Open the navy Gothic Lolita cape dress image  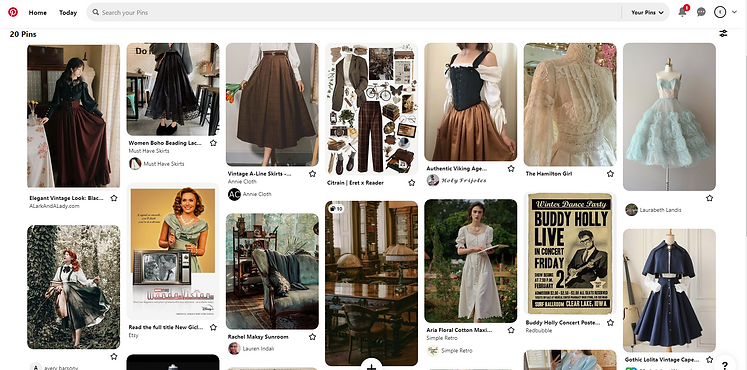[669, 290]
